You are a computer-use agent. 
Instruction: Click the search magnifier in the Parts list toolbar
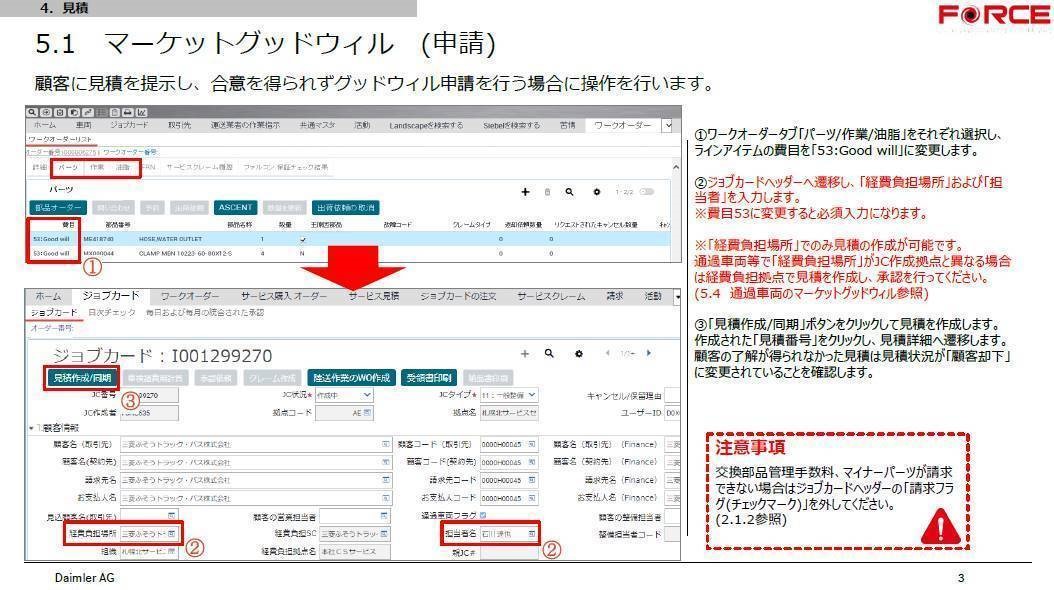tap(569, 191)
